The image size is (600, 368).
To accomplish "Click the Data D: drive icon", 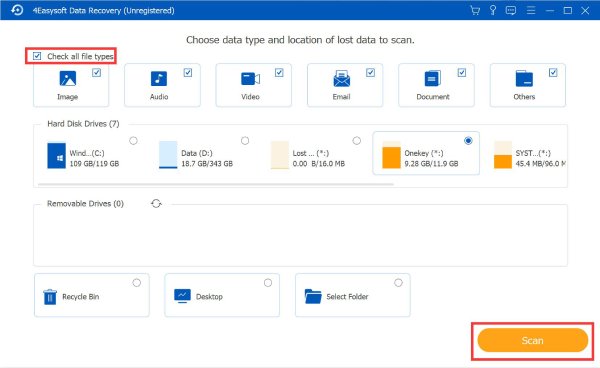I will pos(168,155).
